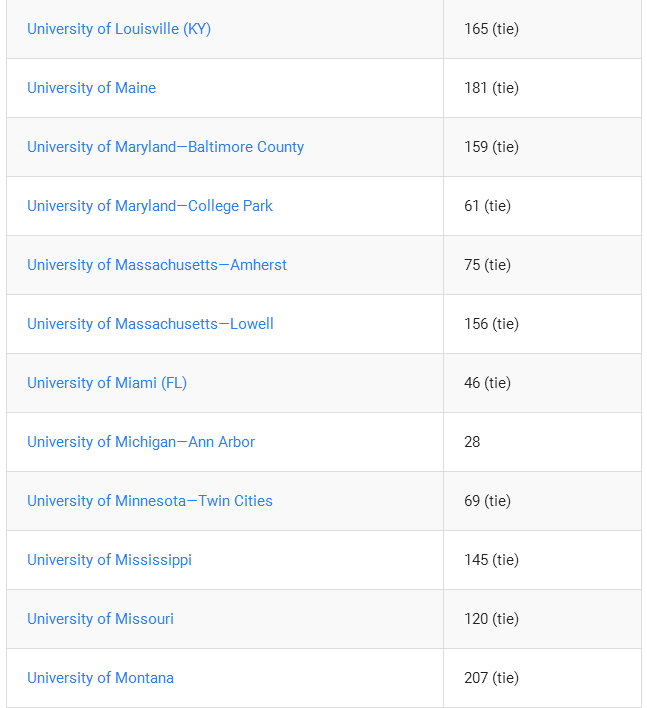This screenshot has height=708, width=647.
Task: Visit University of Minnesota—Twin Cities link
Action: [150, 501]
